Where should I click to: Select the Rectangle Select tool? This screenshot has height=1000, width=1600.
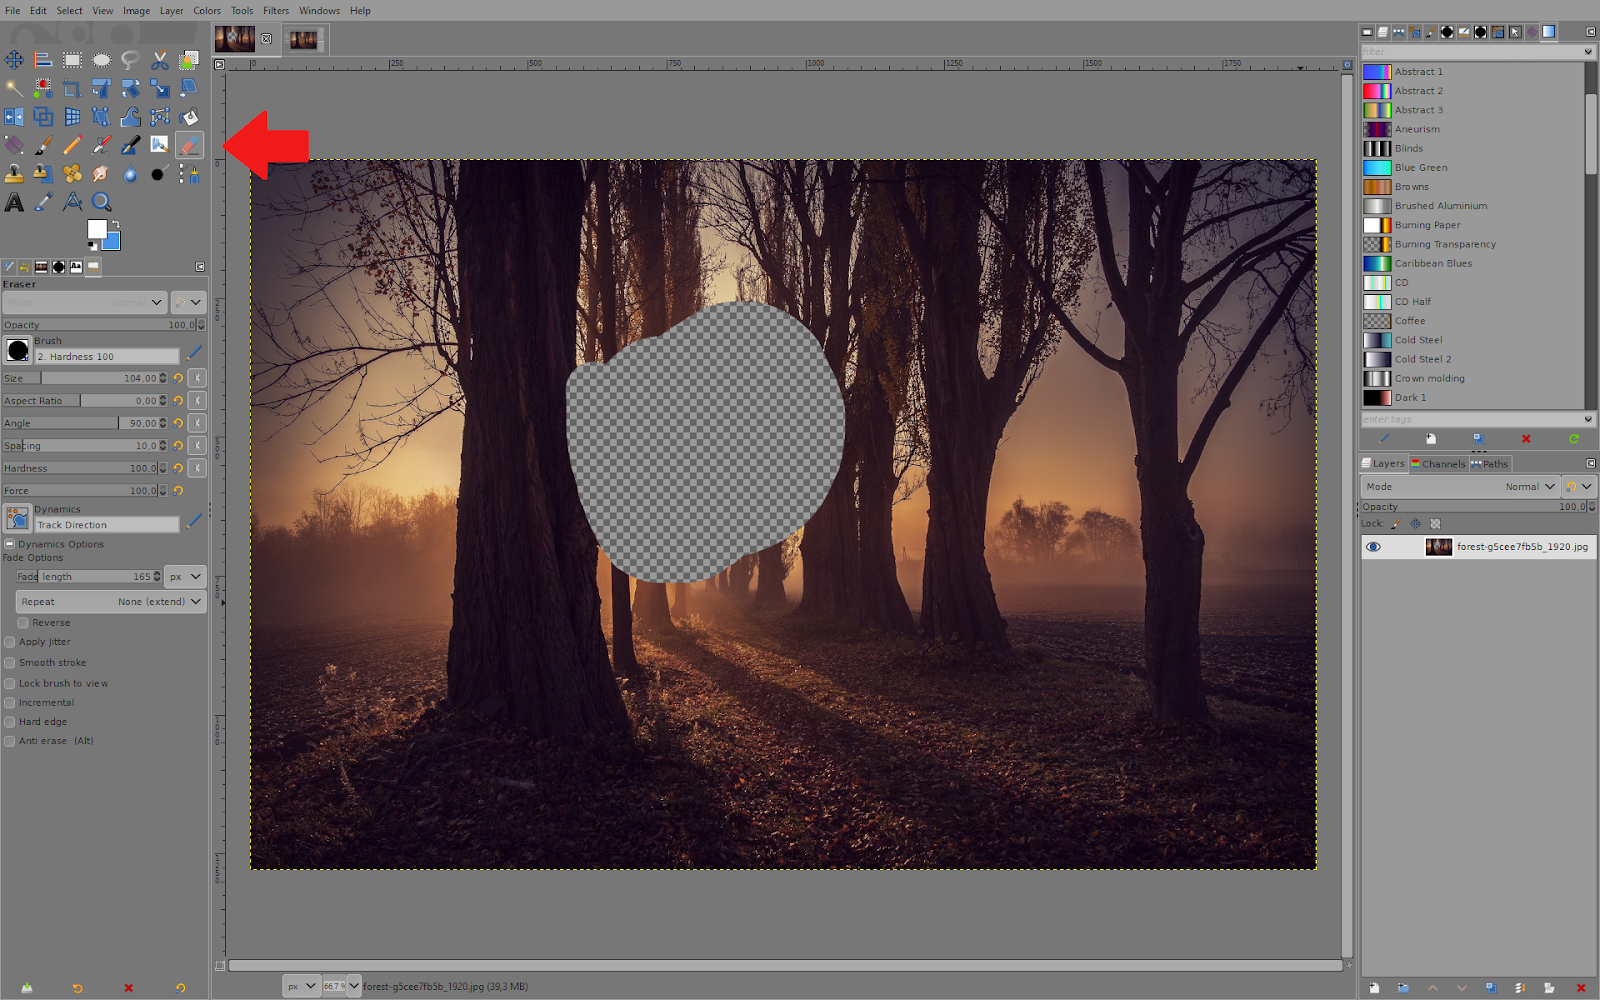tap(72, 60)
